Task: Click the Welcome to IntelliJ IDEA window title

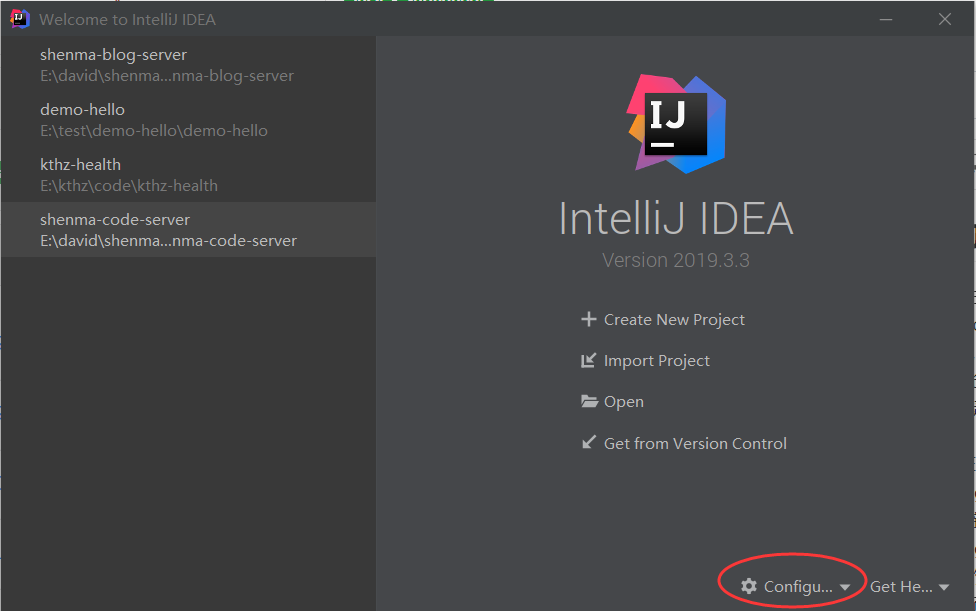Action: point(128,19)
